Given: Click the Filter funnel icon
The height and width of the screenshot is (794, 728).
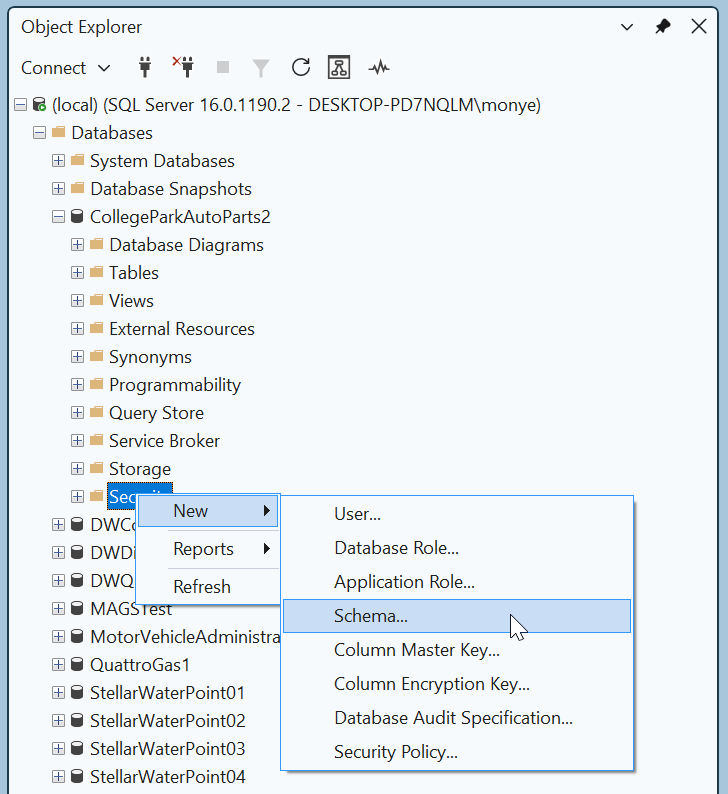Looking at the screenshot, I should [261, 68].
